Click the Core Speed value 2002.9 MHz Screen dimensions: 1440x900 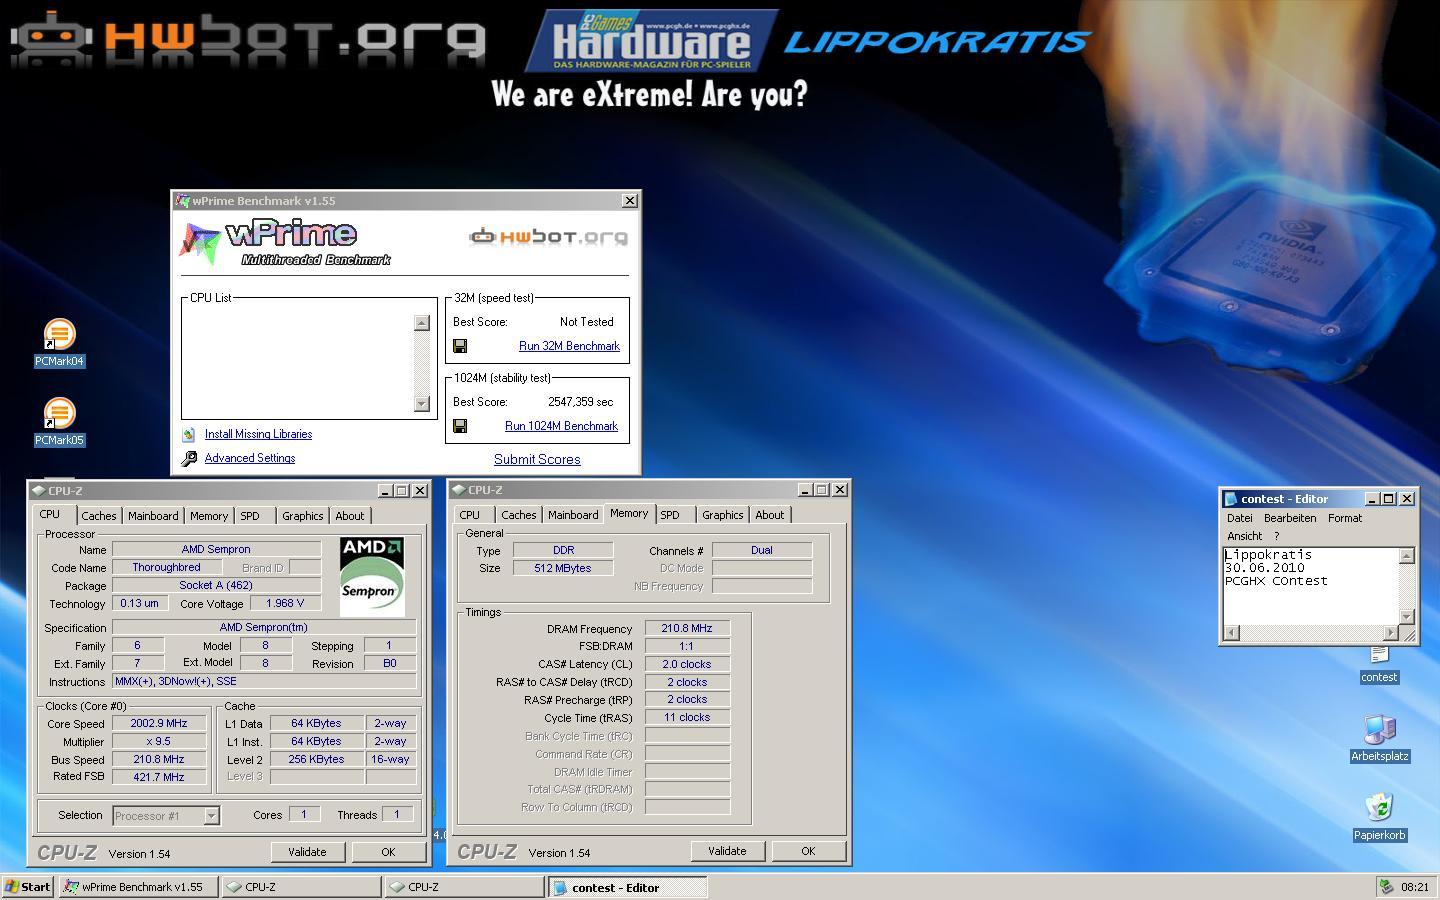pyautogui.click(x=159, y=724)
